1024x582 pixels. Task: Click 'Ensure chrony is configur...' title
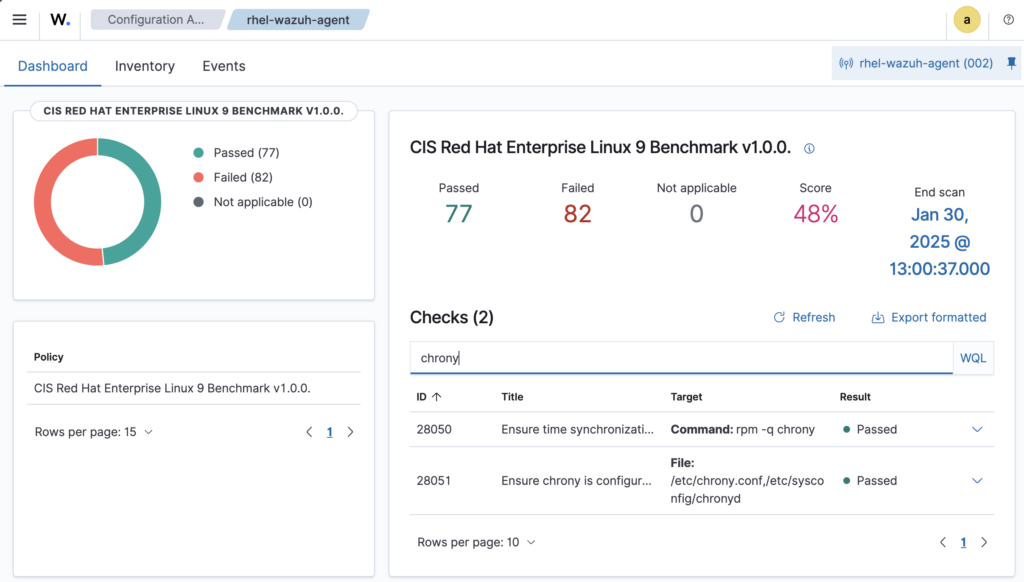click(576, 481)
